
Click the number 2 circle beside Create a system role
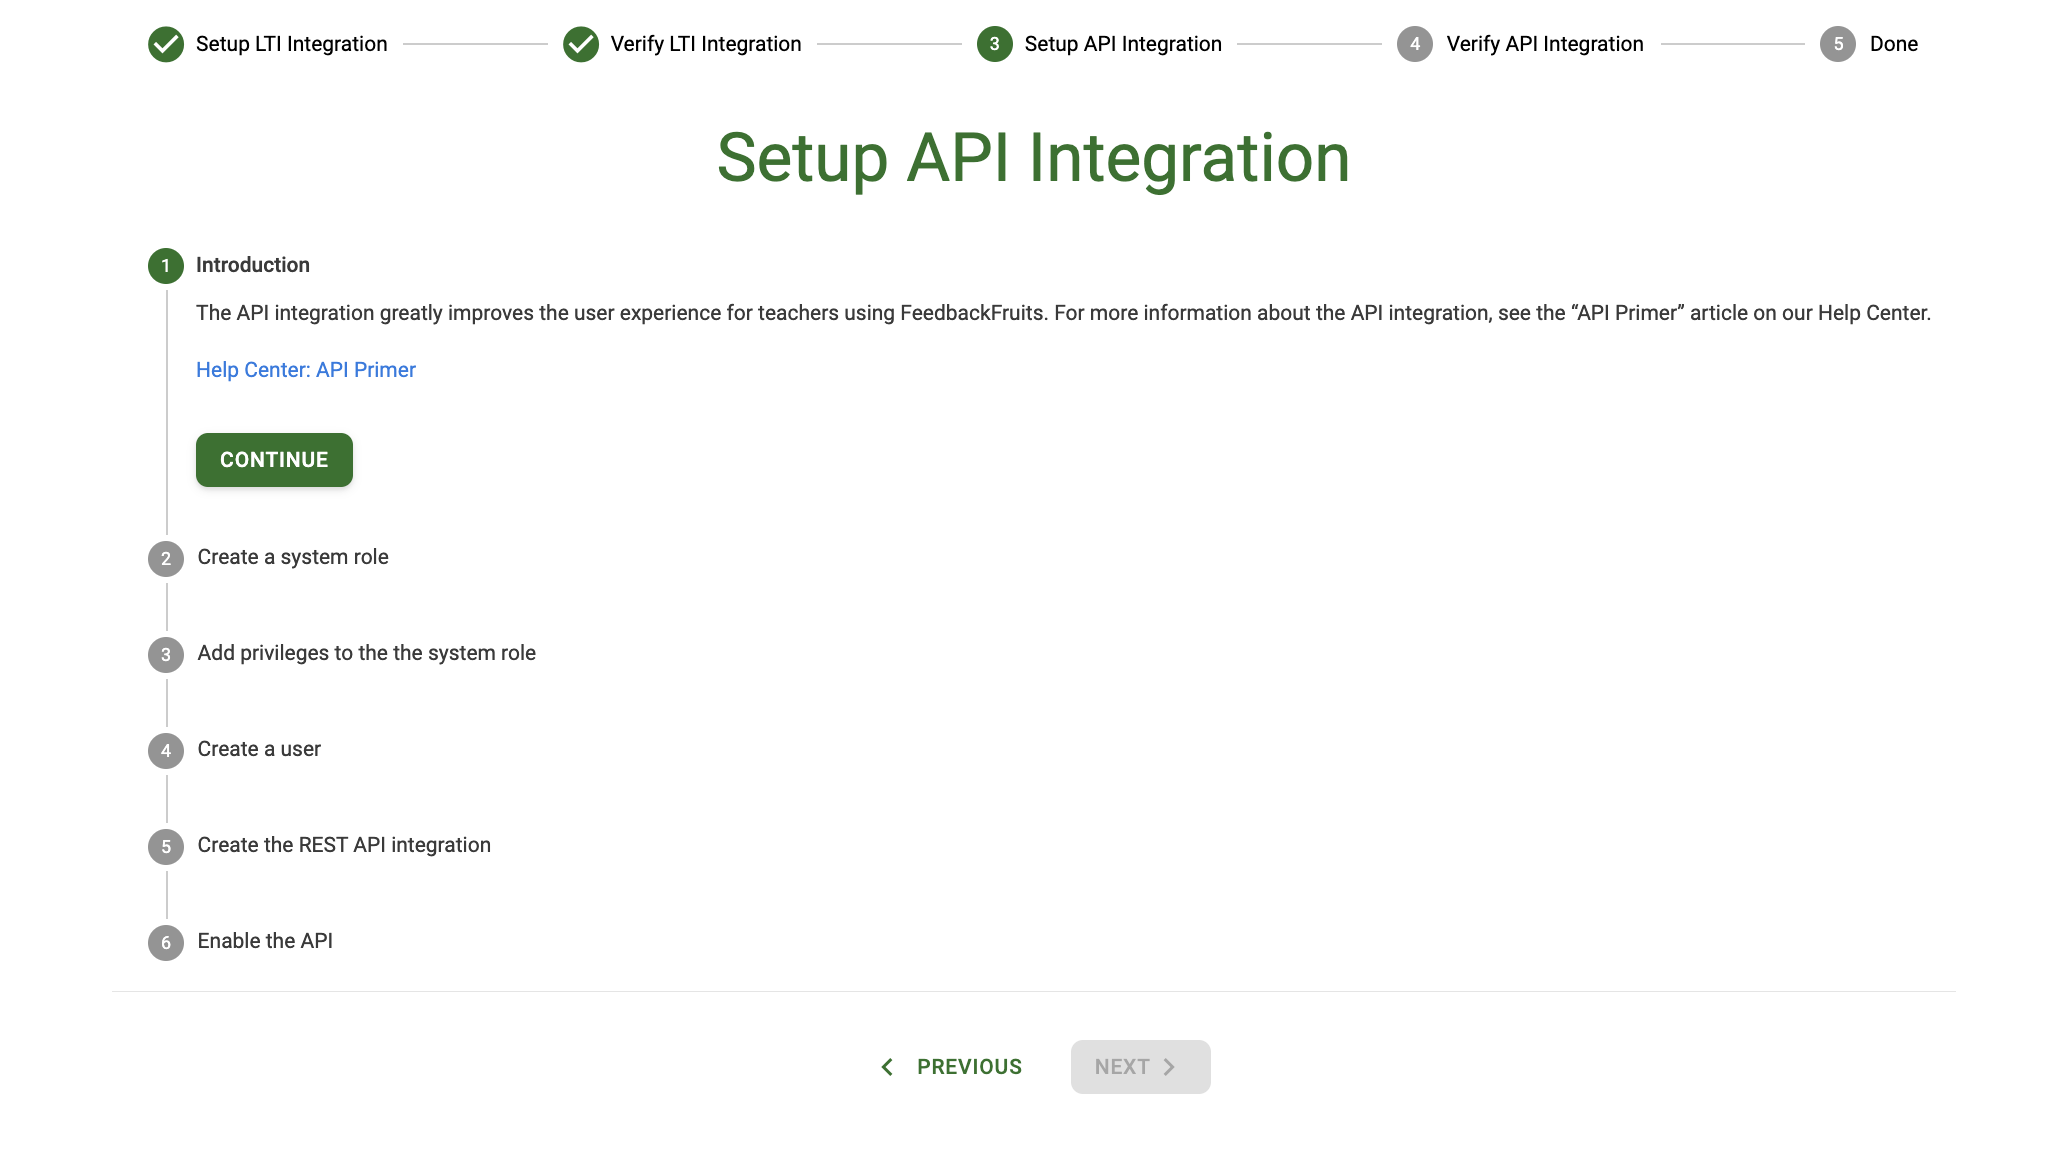(166, 558)
